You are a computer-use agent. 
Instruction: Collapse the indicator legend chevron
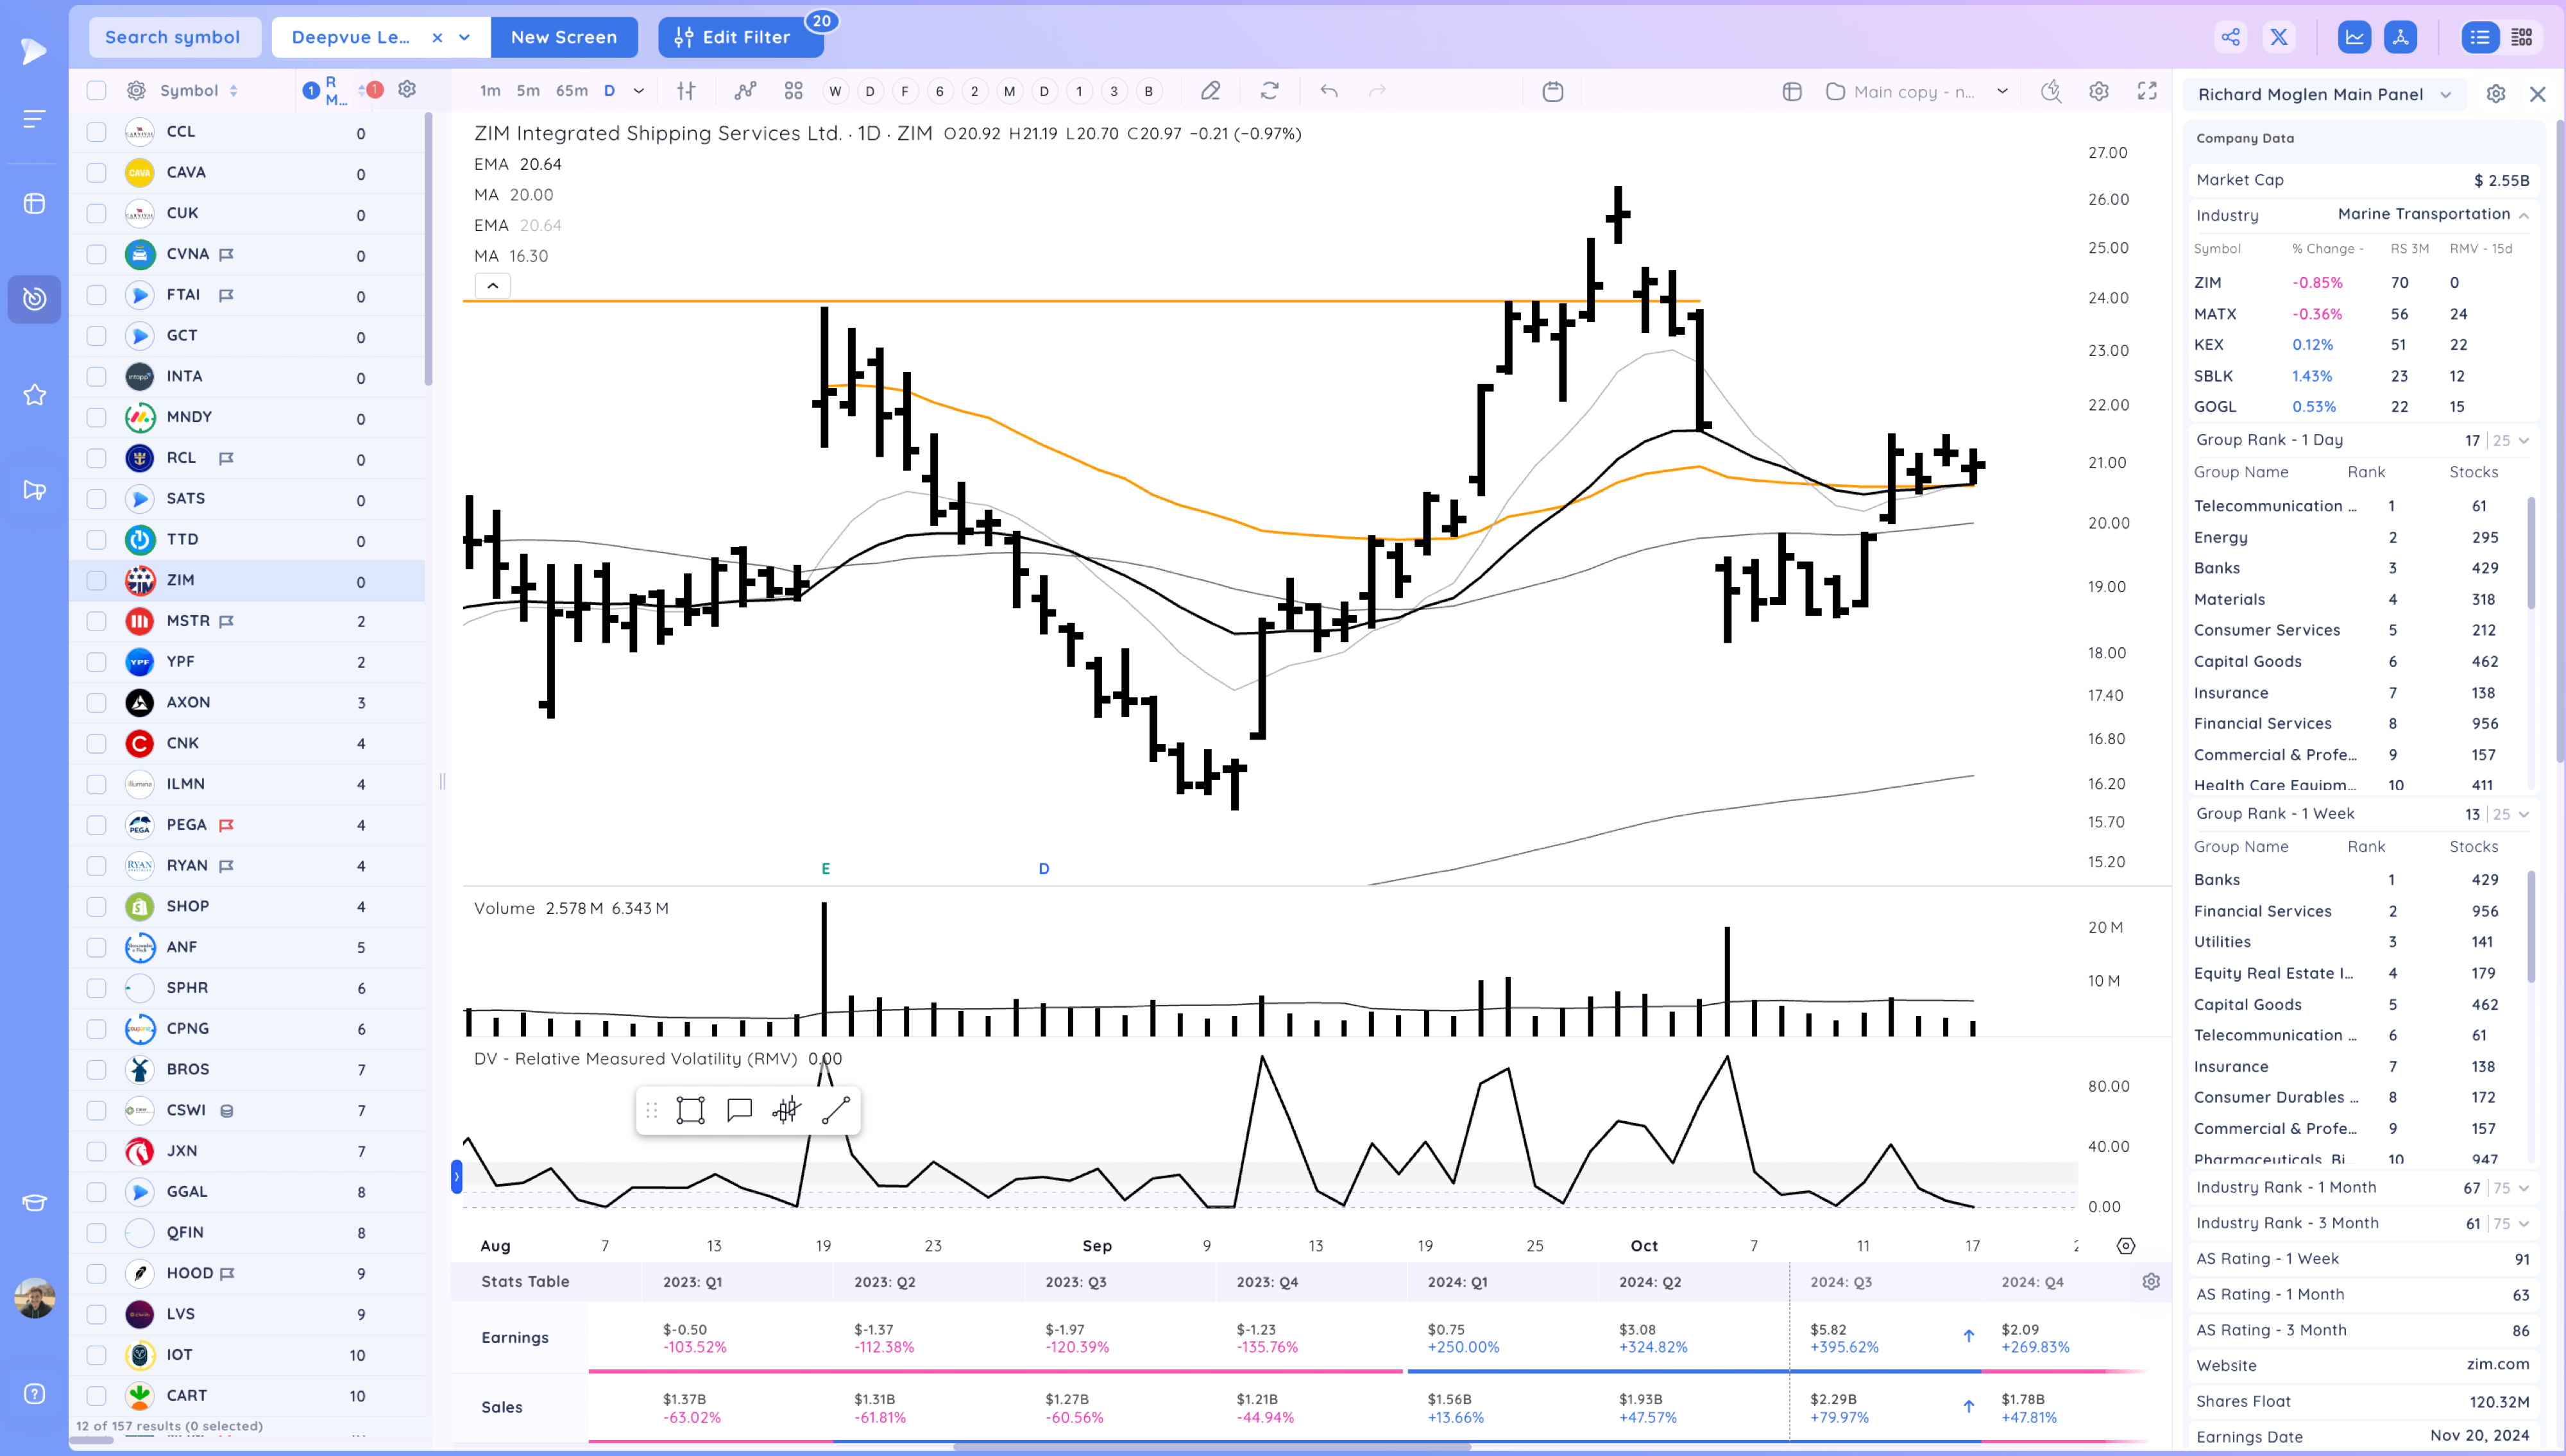(492, 286)
